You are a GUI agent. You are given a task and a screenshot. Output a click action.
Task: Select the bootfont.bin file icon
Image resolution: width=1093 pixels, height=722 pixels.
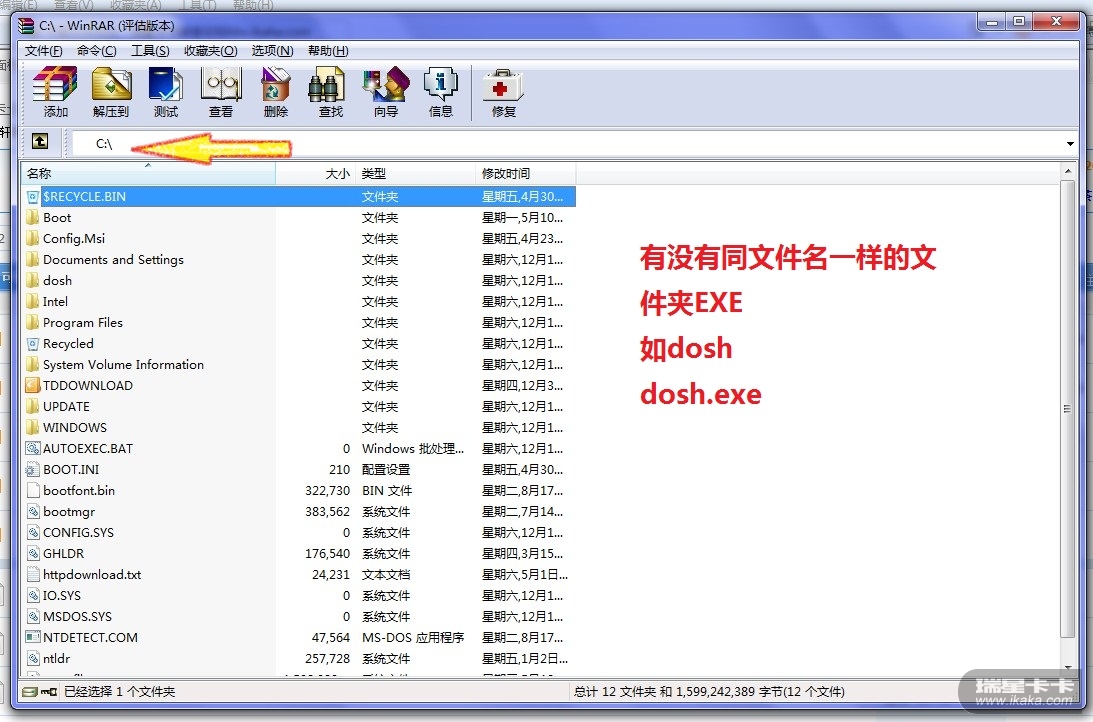tap(33, 491)
